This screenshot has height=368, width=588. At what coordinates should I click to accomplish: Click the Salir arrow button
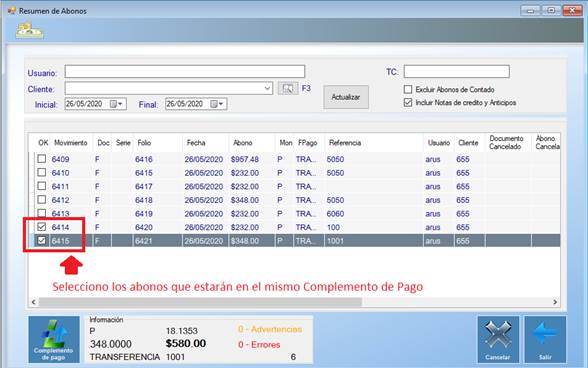point(545,339)
